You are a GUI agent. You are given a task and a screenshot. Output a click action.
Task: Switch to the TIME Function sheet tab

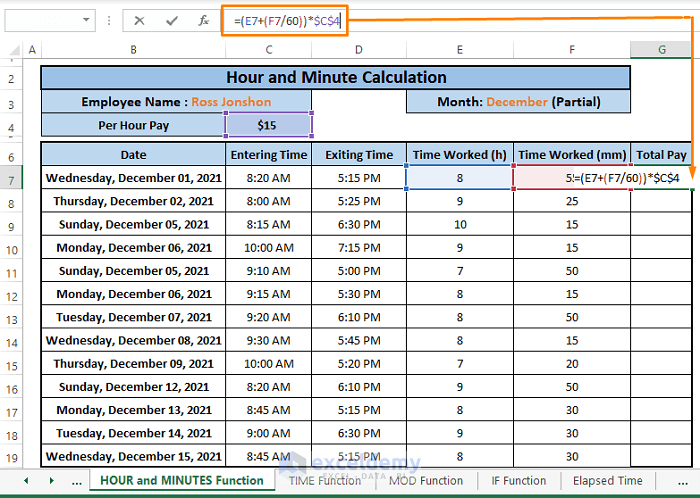coord(324,481)
